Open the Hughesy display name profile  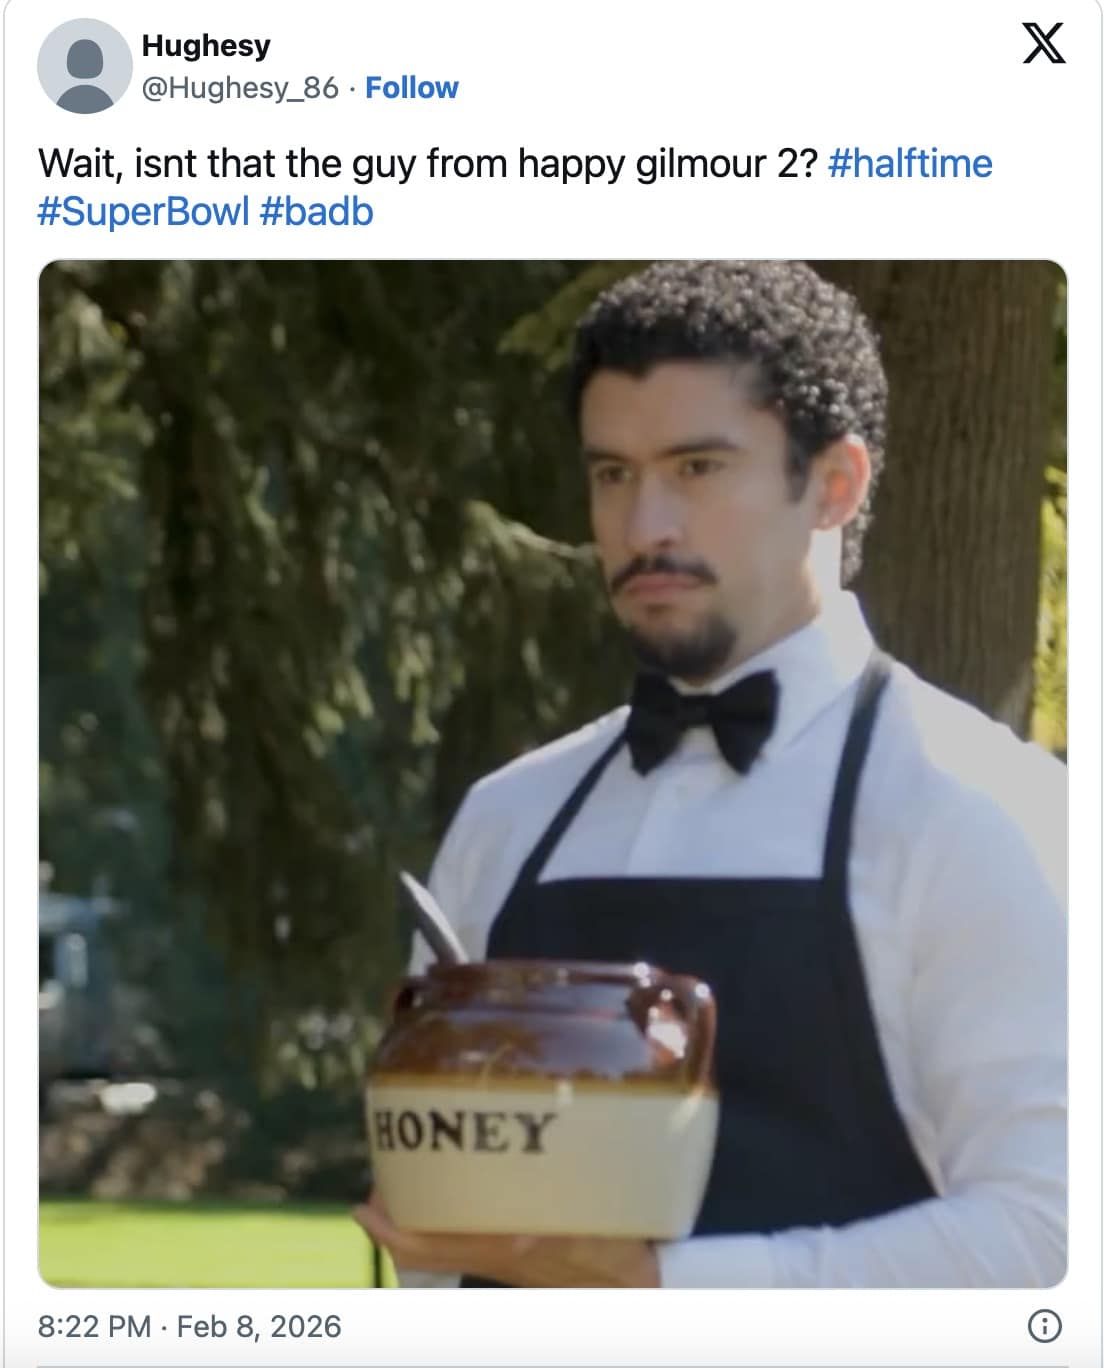point(206,45)
